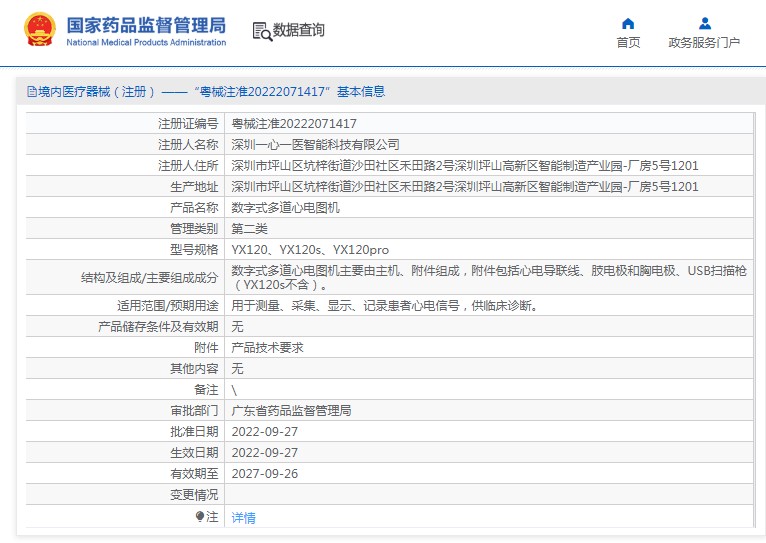Select the 备注 backslash value
766x543 pixels.
click(x=234, y=390)
